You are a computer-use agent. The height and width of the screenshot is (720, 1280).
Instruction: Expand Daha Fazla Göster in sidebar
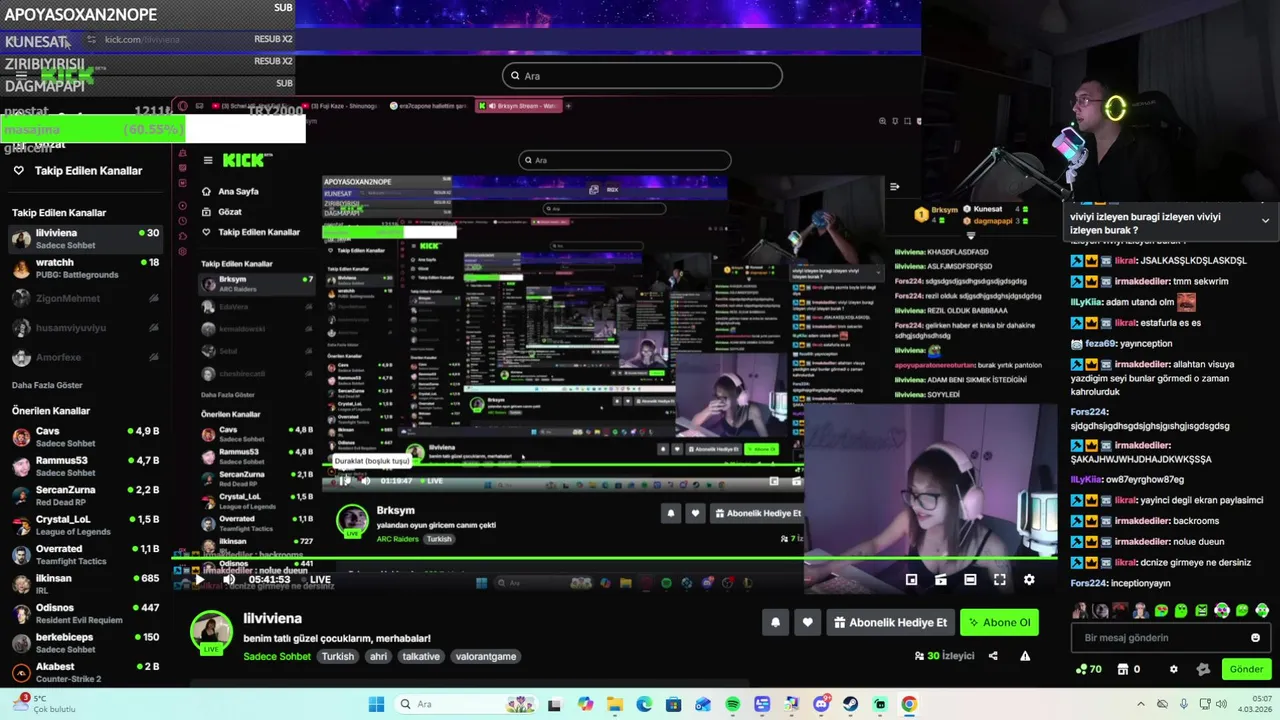47,385
